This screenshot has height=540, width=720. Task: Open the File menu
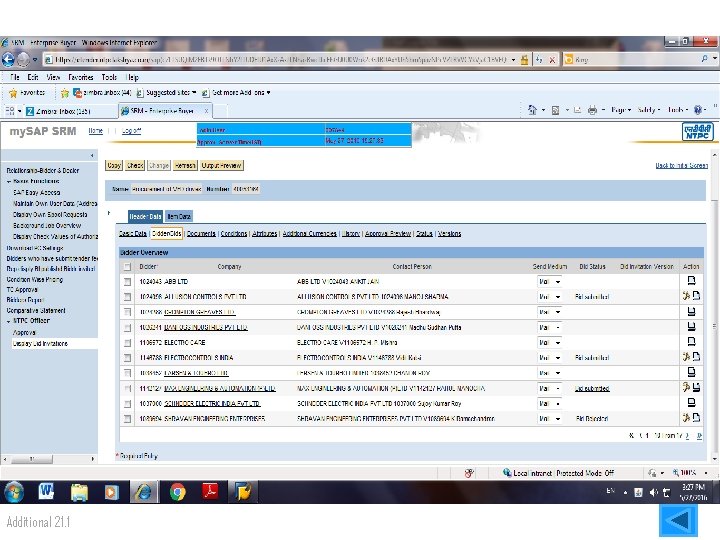point(15,77)
